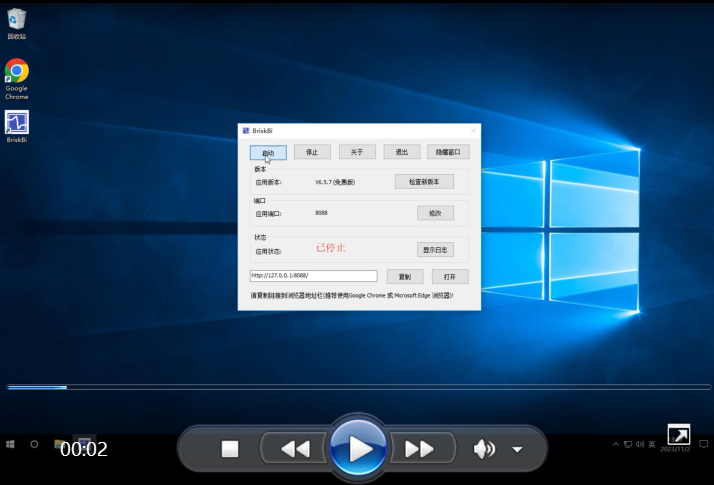Click the red 已停止 status text
The height and width of the screenshot is (485, 714).
331,248
